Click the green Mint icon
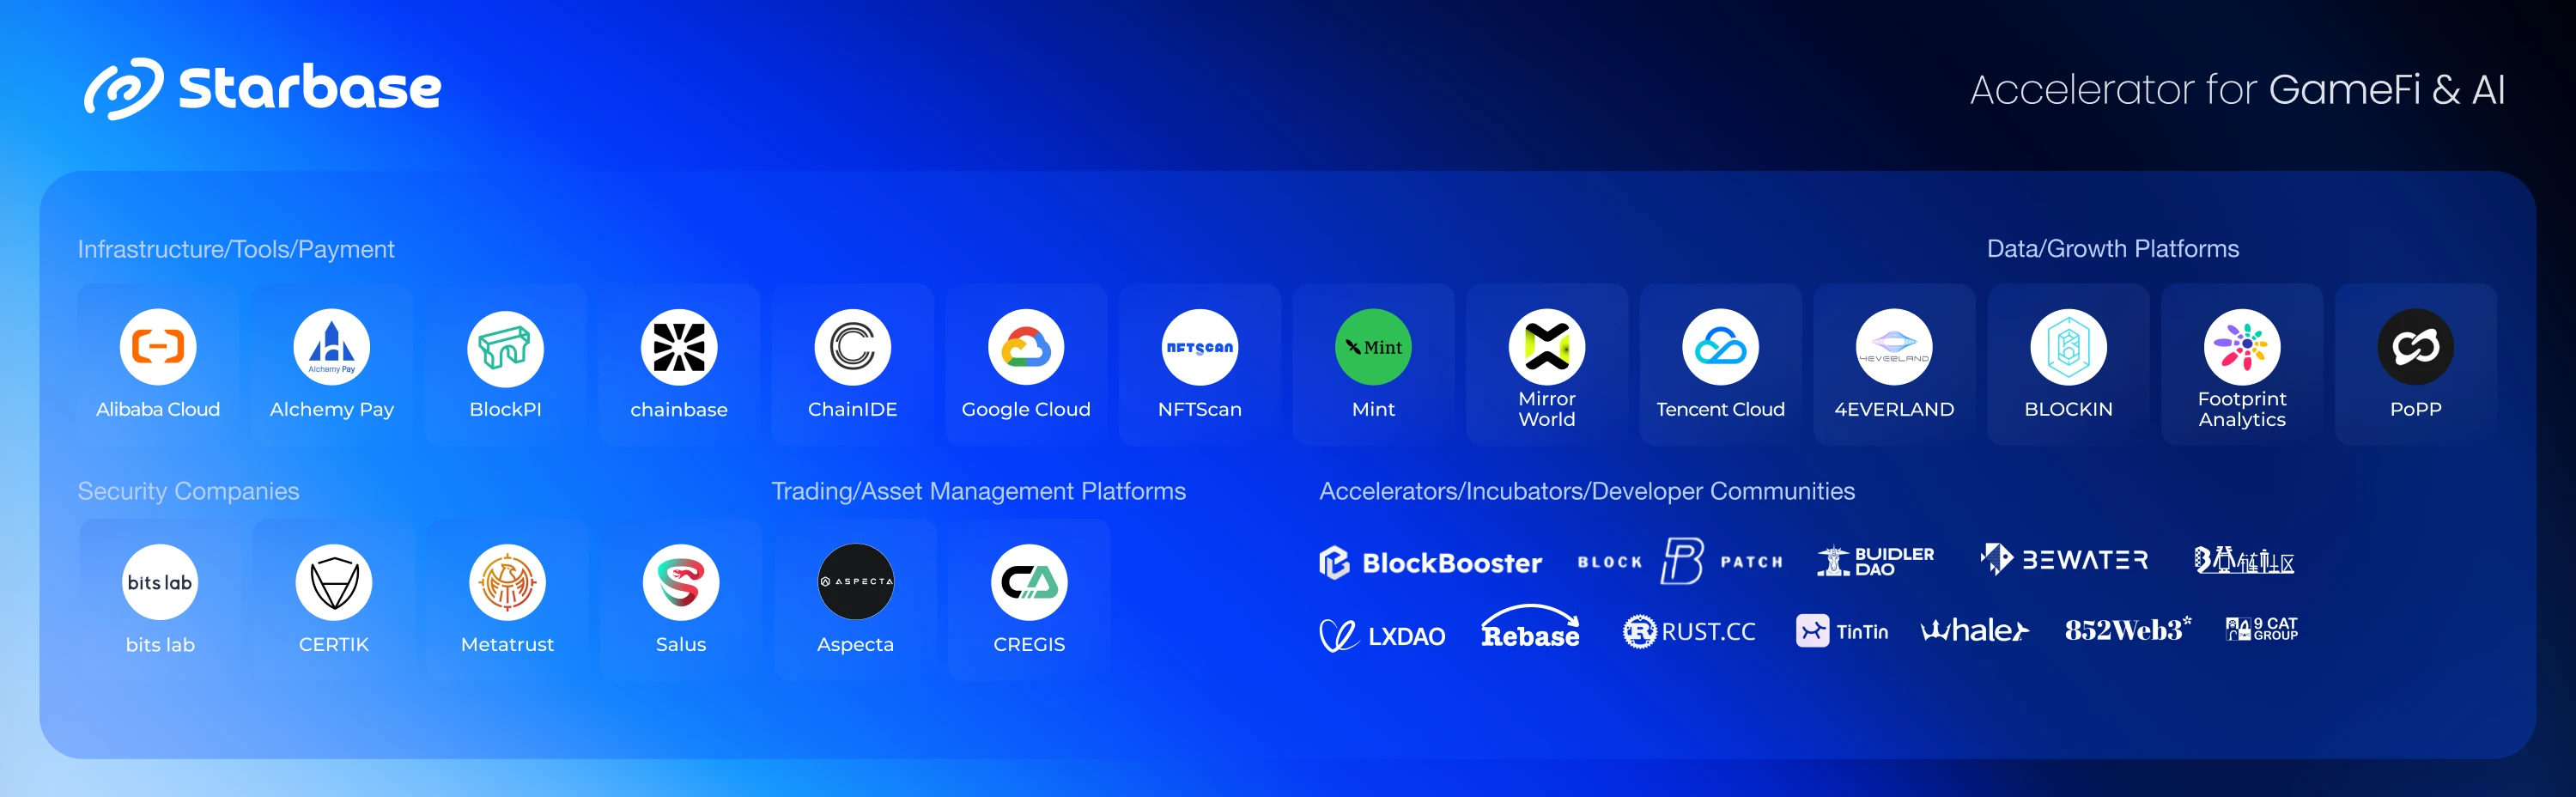Viewport: 2576px width, 797px height. tap(1373, 347)
